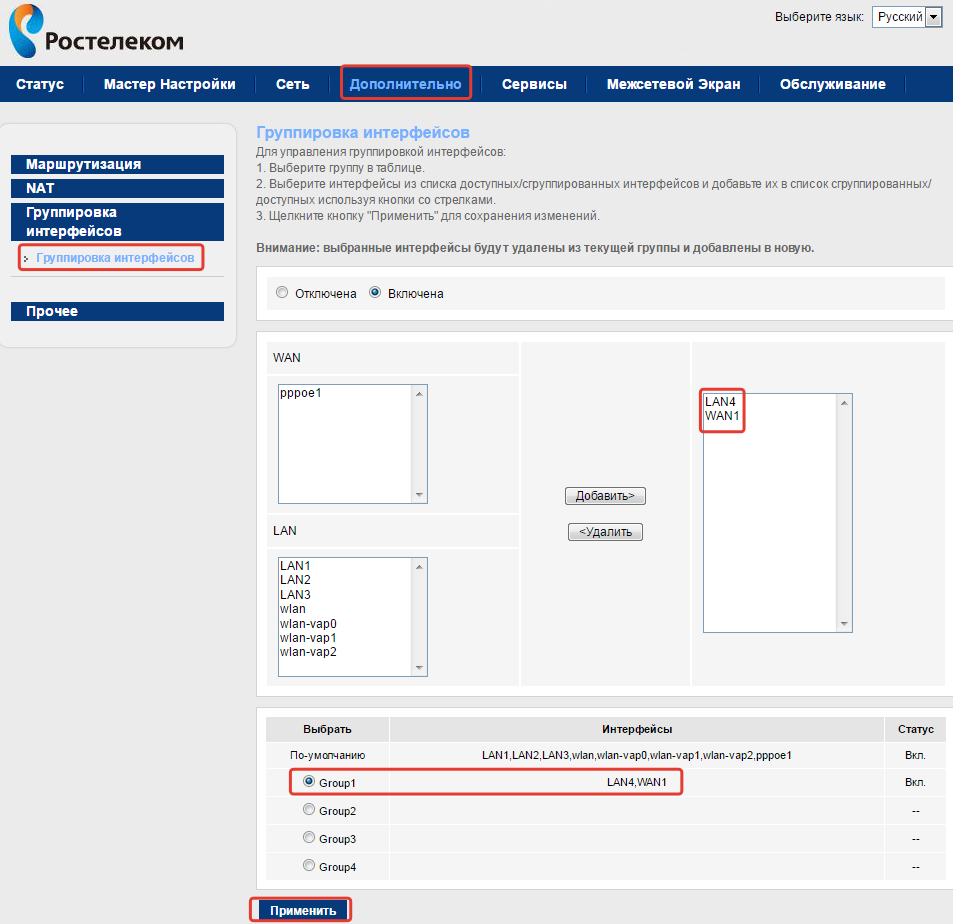This screenshot has width=953, height=924.
Task: Select the Group2 radio button
Action: 309,810
